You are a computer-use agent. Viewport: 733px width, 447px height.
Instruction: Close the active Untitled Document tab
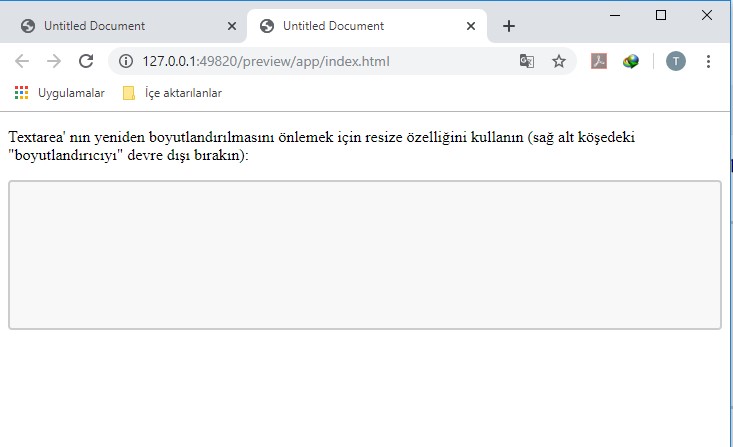pyautogui.click(x=471, y=26)
